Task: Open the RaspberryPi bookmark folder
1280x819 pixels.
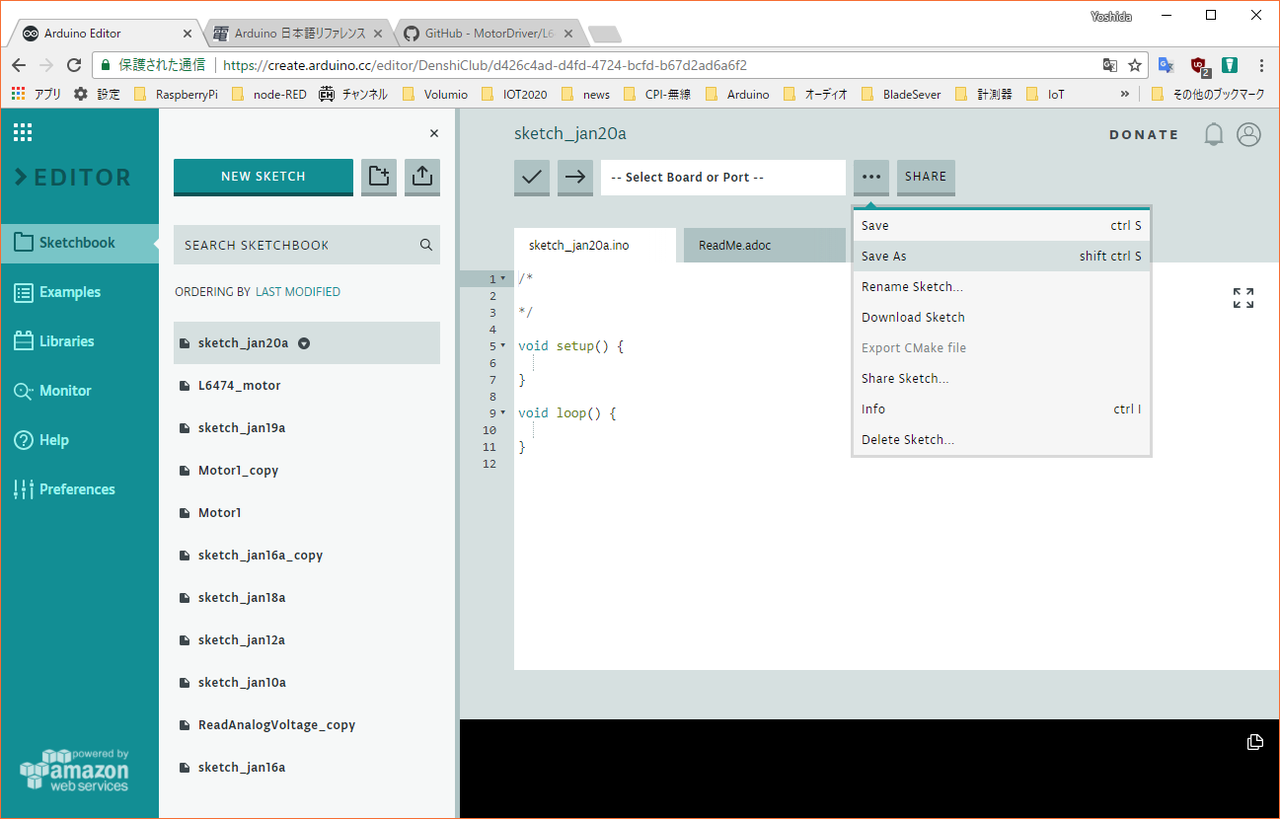Action: (x=176, y=94)
